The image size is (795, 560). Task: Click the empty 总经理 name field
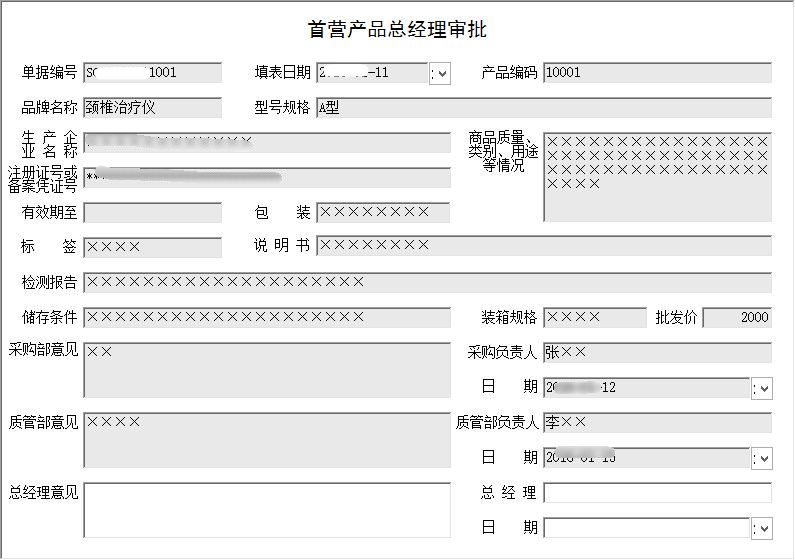click(658, 492)
